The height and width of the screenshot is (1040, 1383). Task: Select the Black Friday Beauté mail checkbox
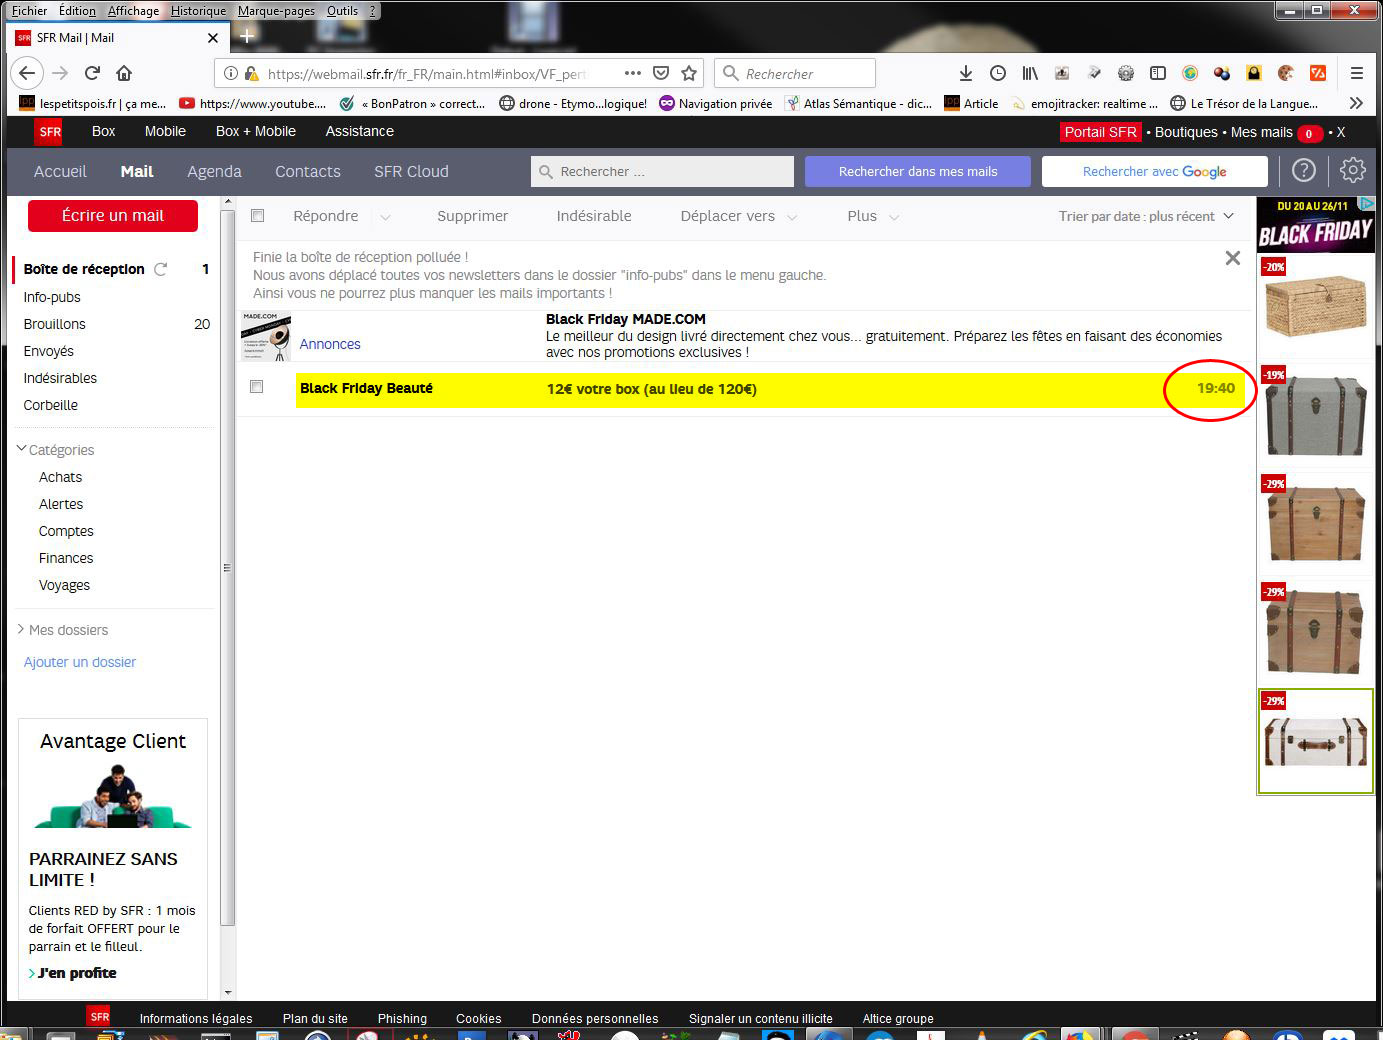point(257,387)
